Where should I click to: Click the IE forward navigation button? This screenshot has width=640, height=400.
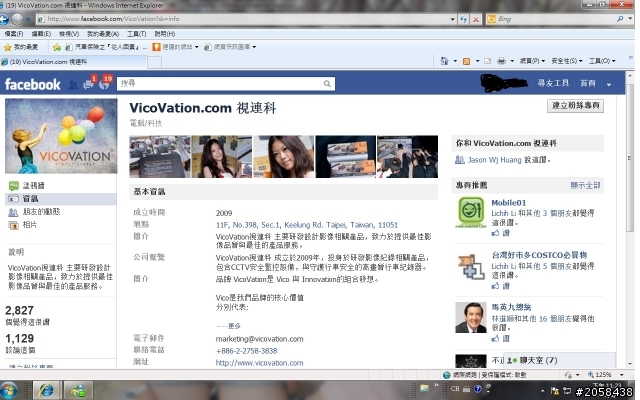click(x=17, y=19)
